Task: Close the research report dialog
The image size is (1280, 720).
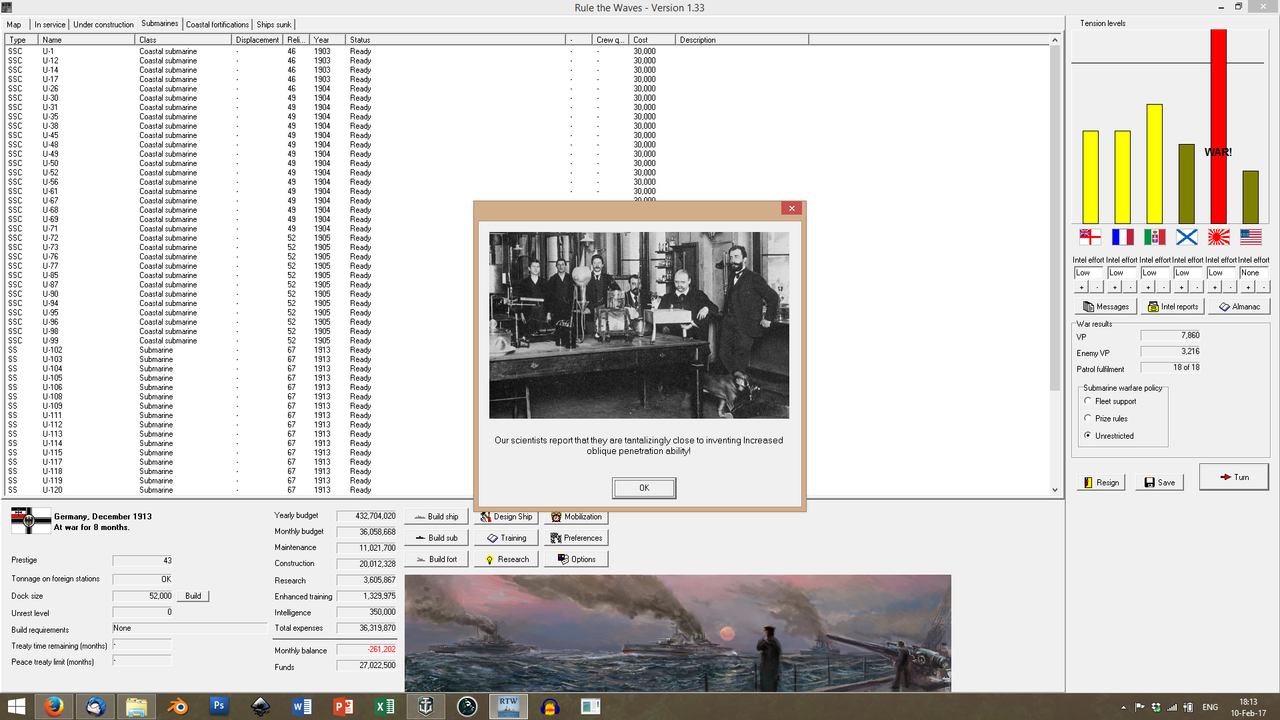Action: point(791,208)
